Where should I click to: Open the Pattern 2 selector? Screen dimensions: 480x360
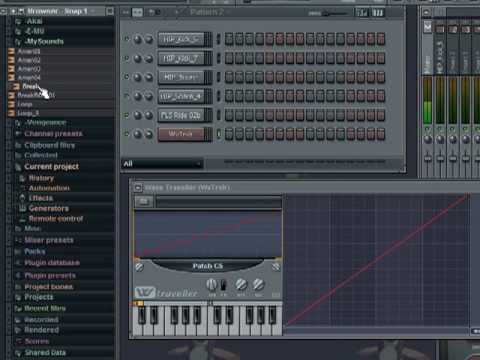[x=206, y=12]
